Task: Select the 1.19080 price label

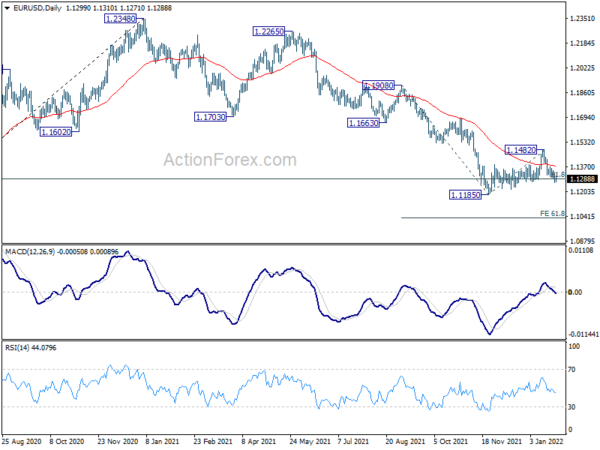Action: point(378,85)
